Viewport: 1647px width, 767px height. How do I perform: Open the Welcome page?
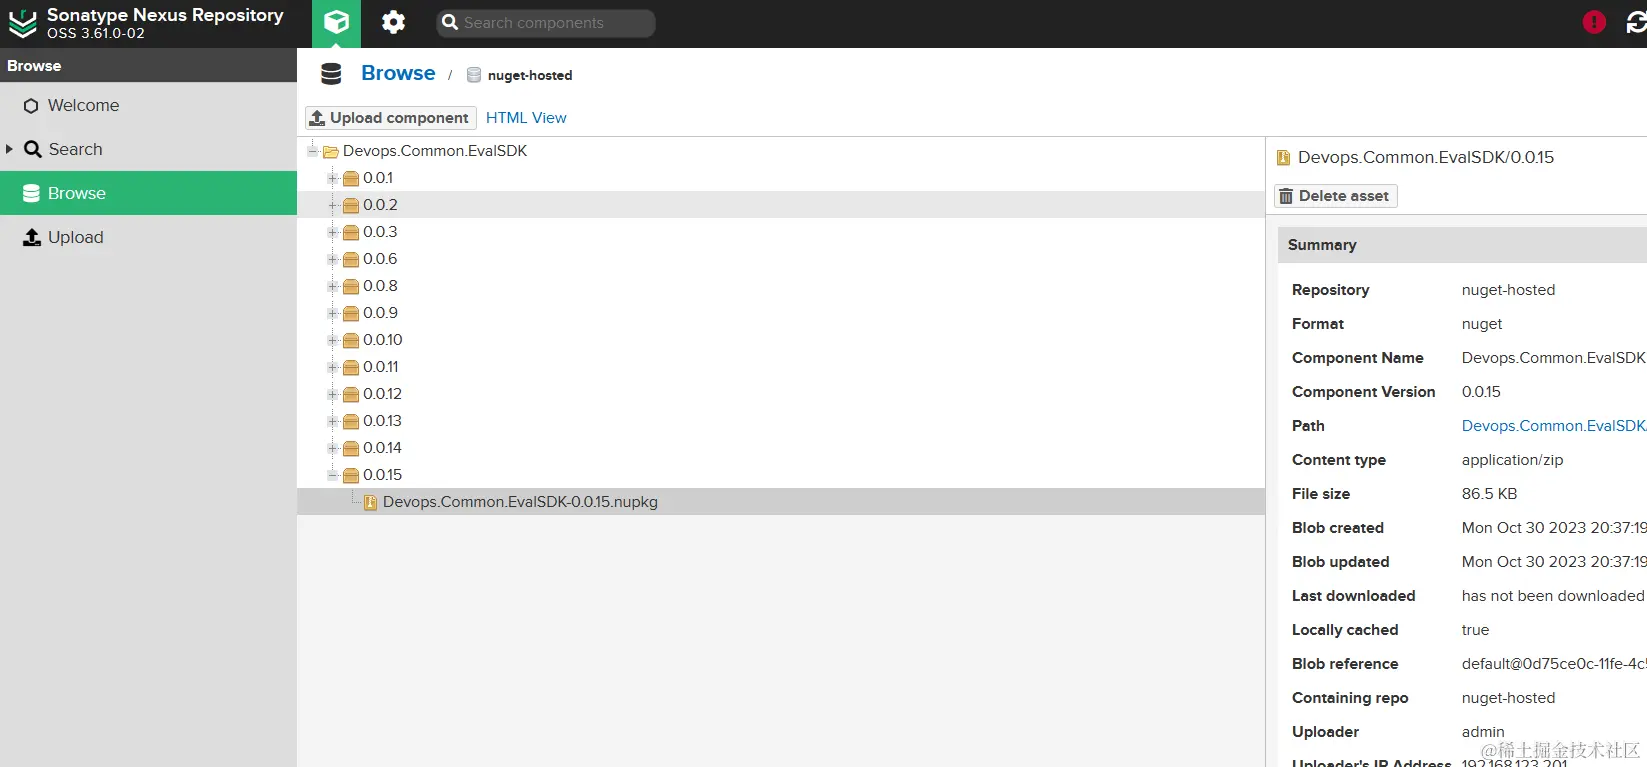[x=148, y=105]
